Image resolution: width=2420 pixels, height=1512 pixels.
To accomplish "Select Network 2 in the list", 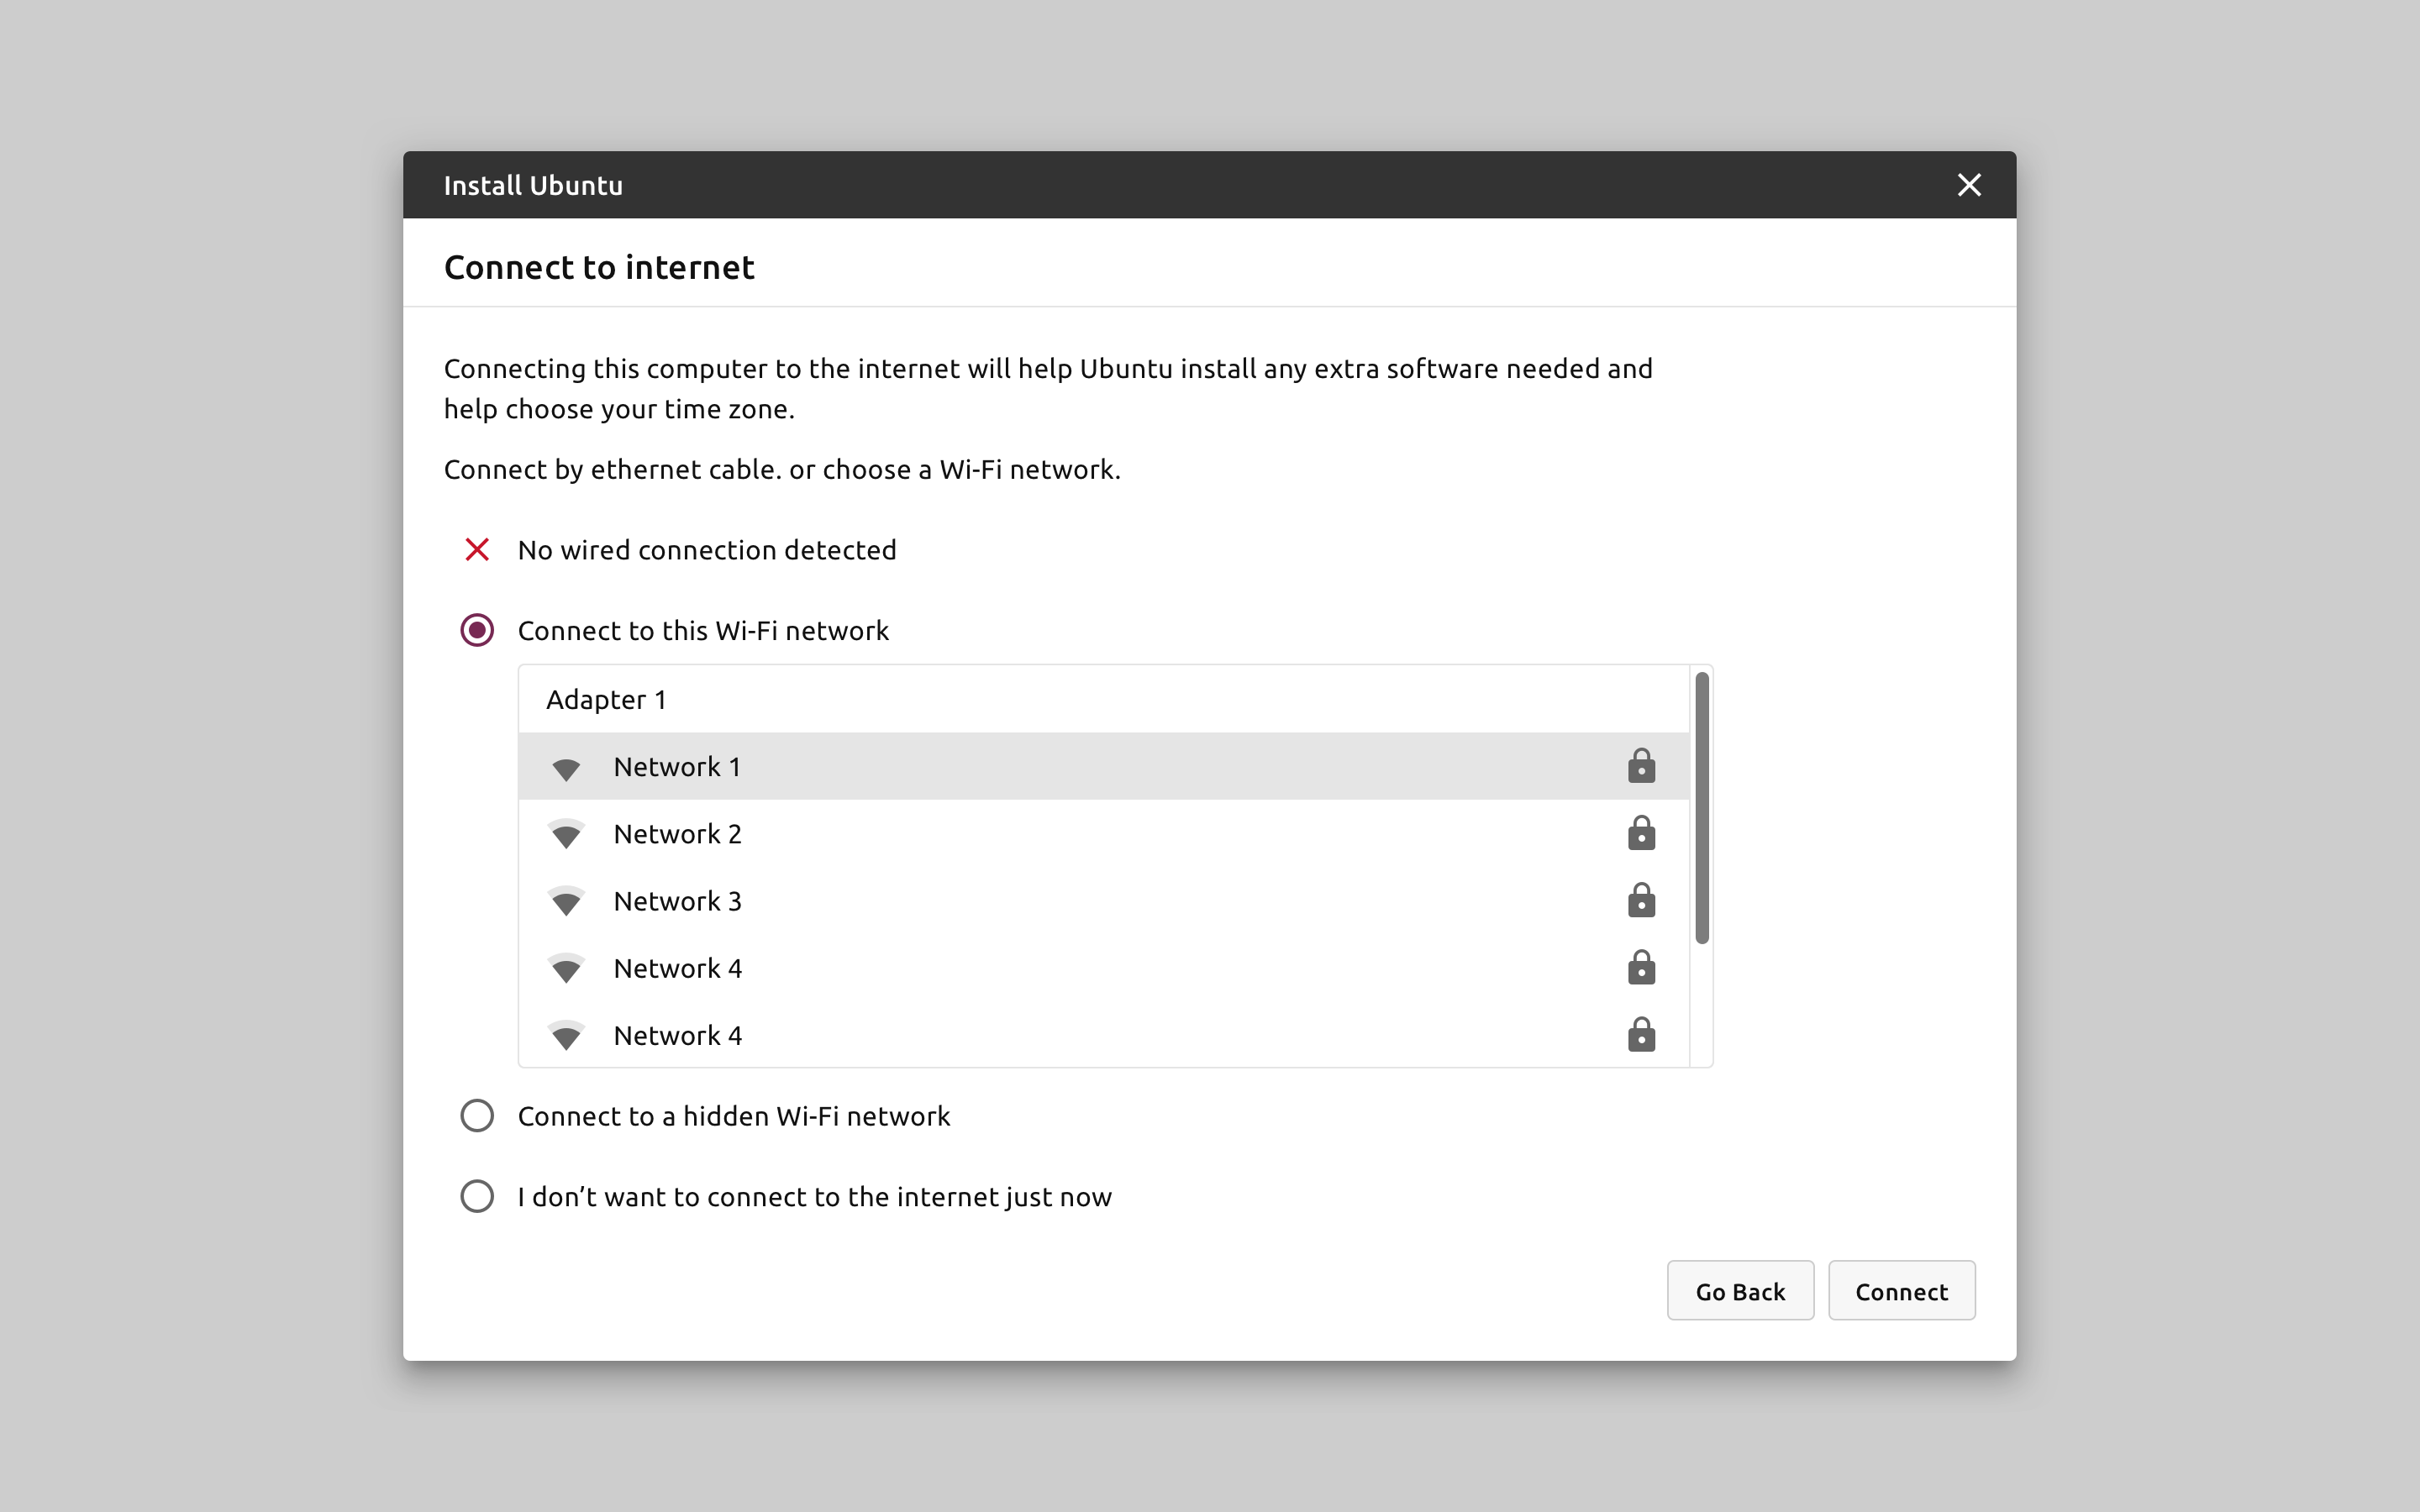I will click(x=678, y=834).
